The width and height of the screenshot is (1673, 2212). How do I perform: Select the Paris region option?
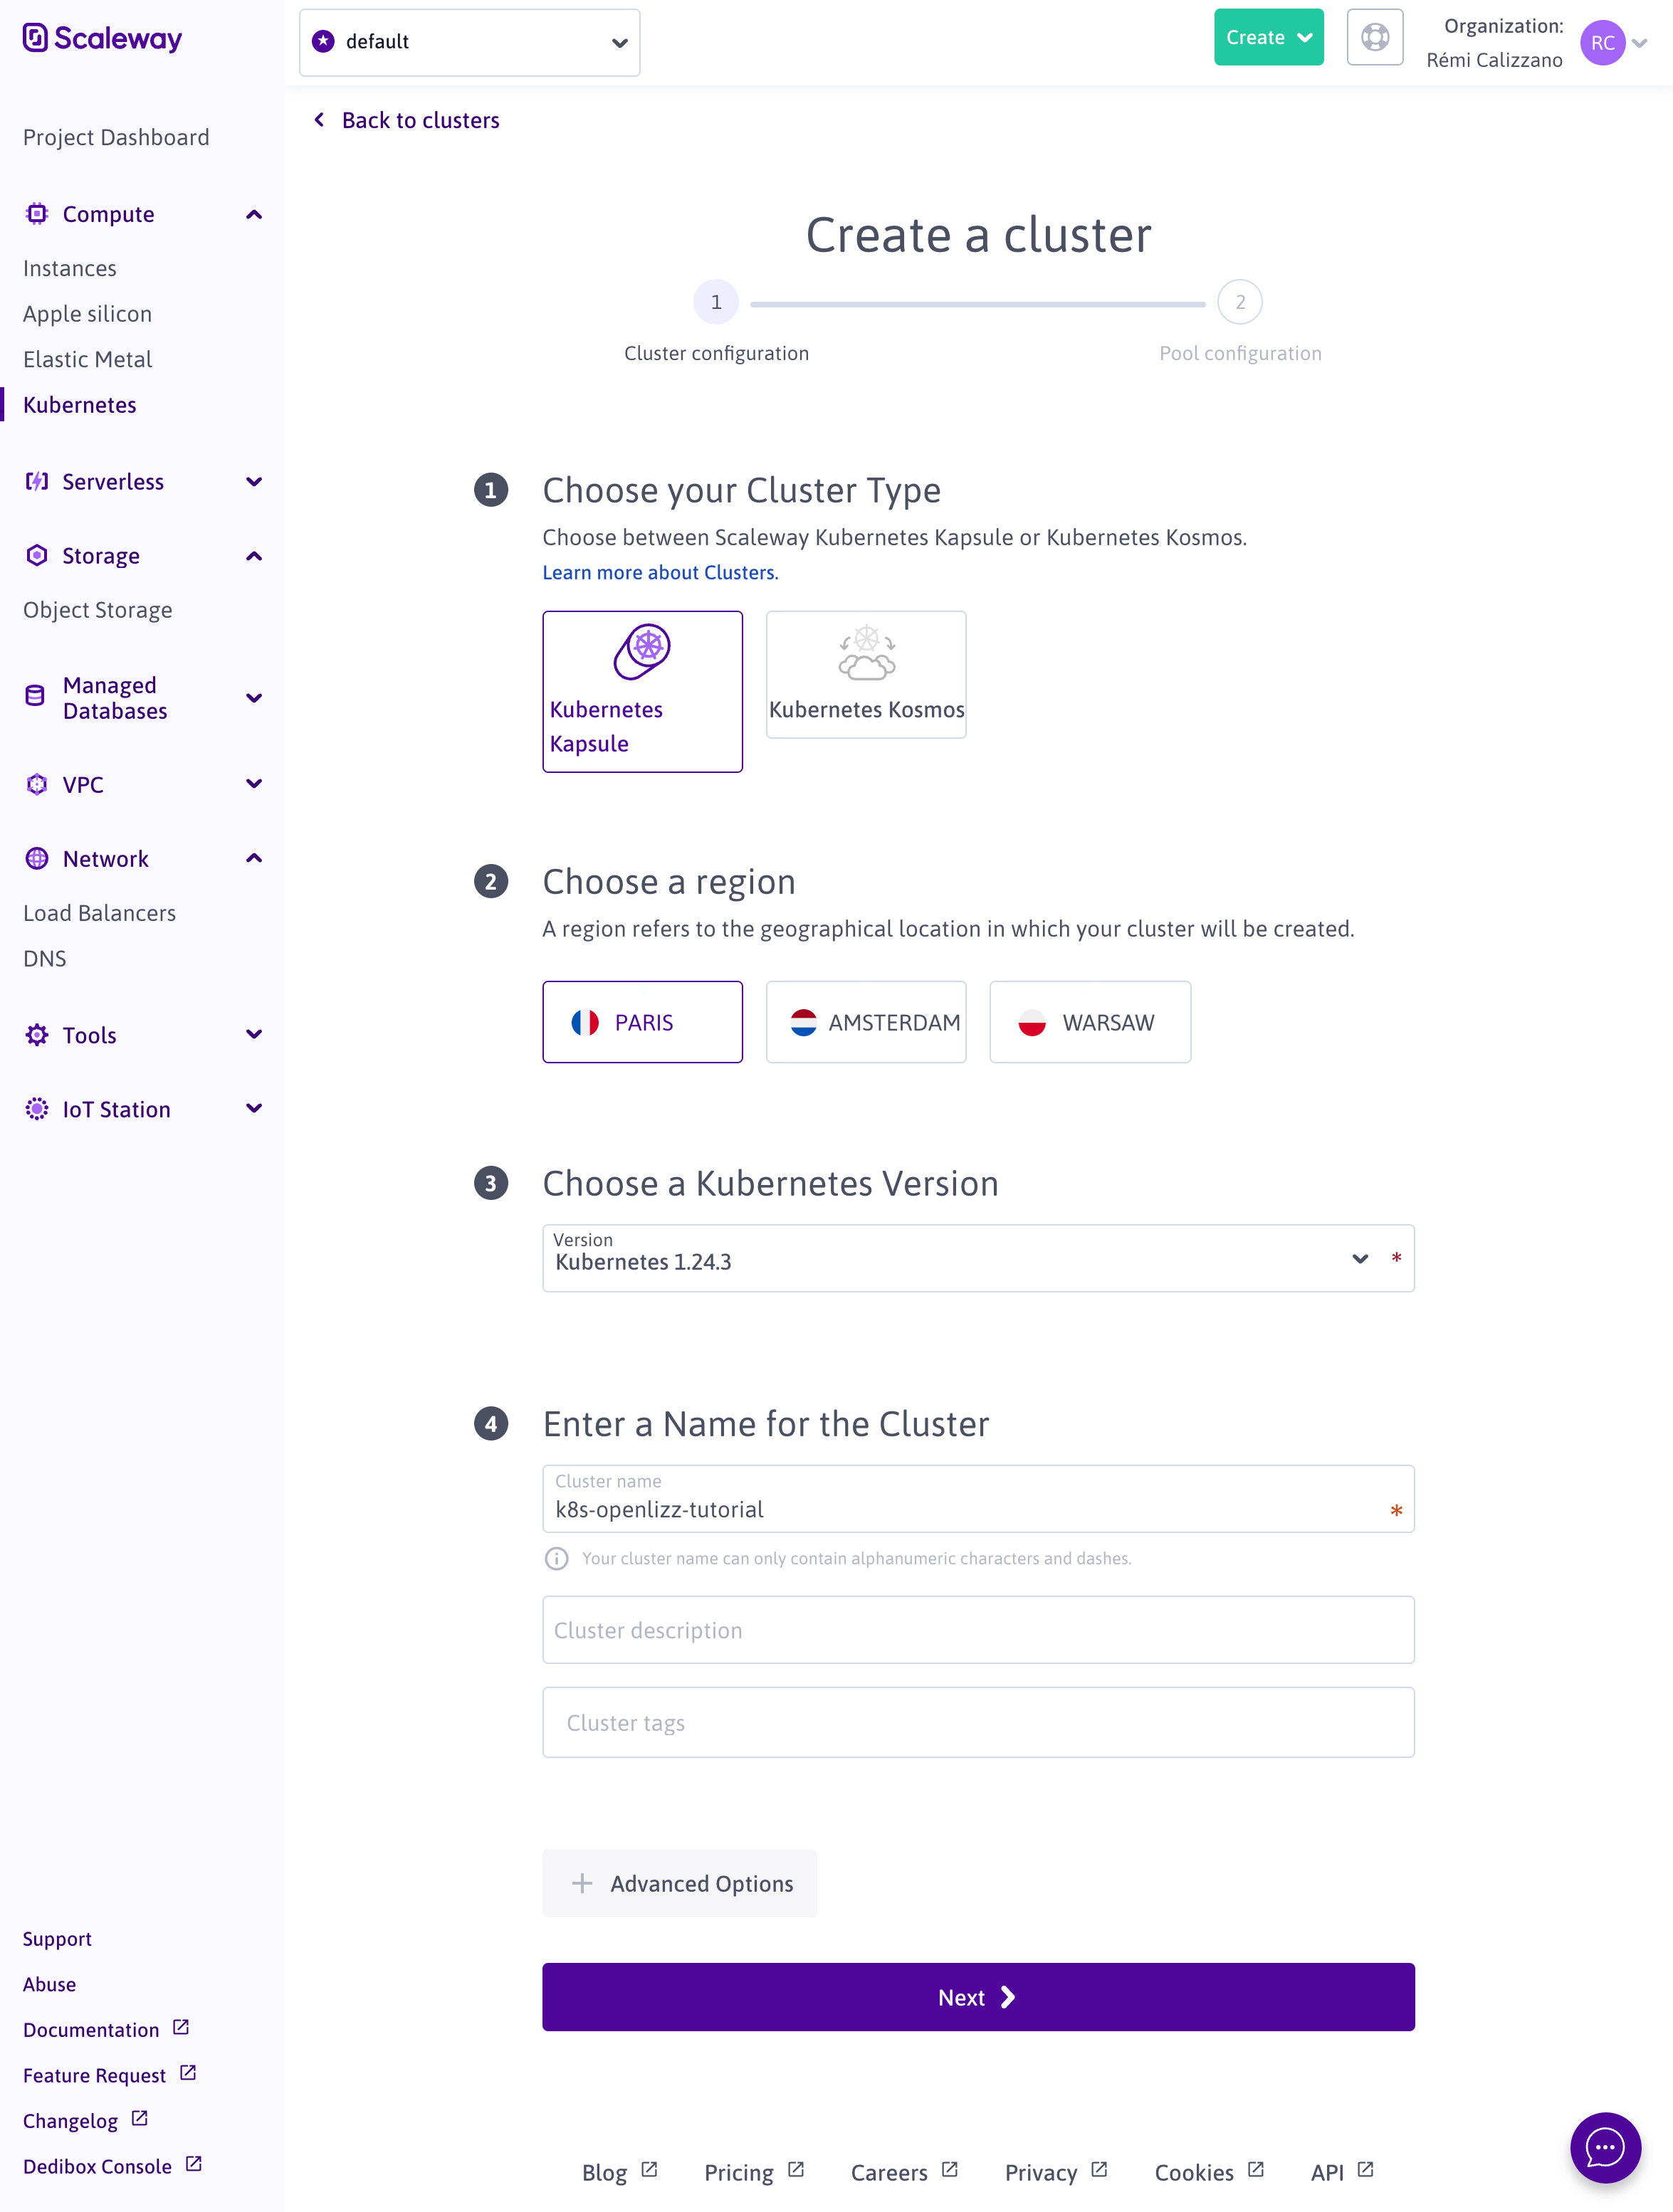tap(642, 1022)
